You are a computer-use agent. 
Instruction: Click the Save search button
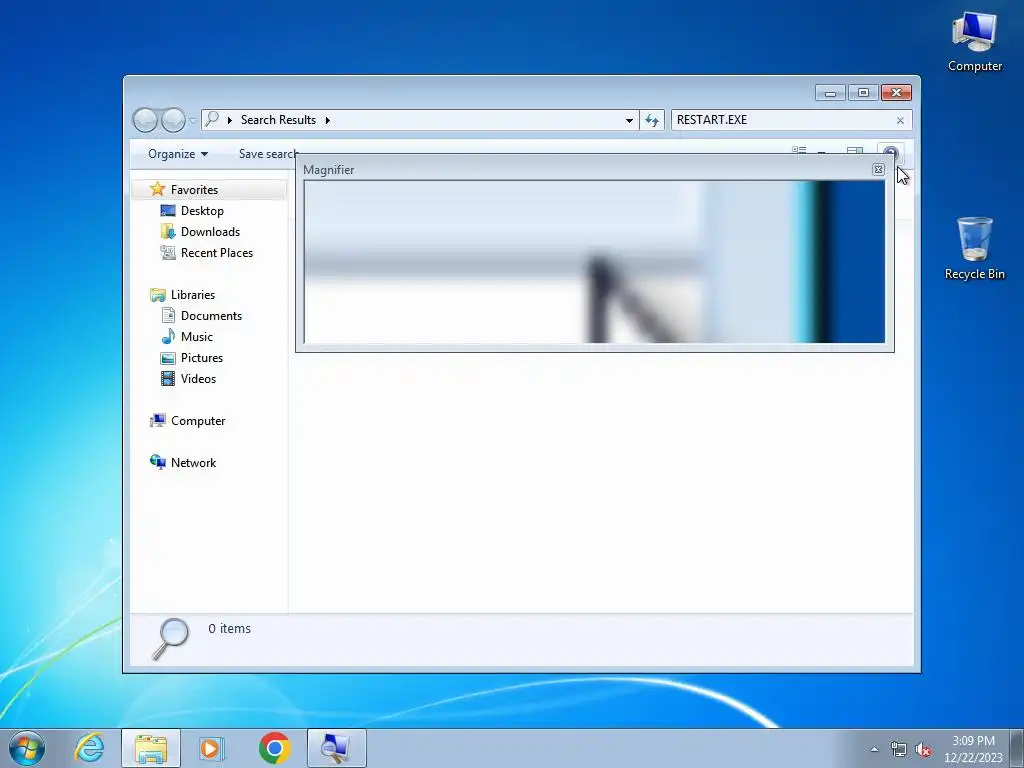(267, 154)
